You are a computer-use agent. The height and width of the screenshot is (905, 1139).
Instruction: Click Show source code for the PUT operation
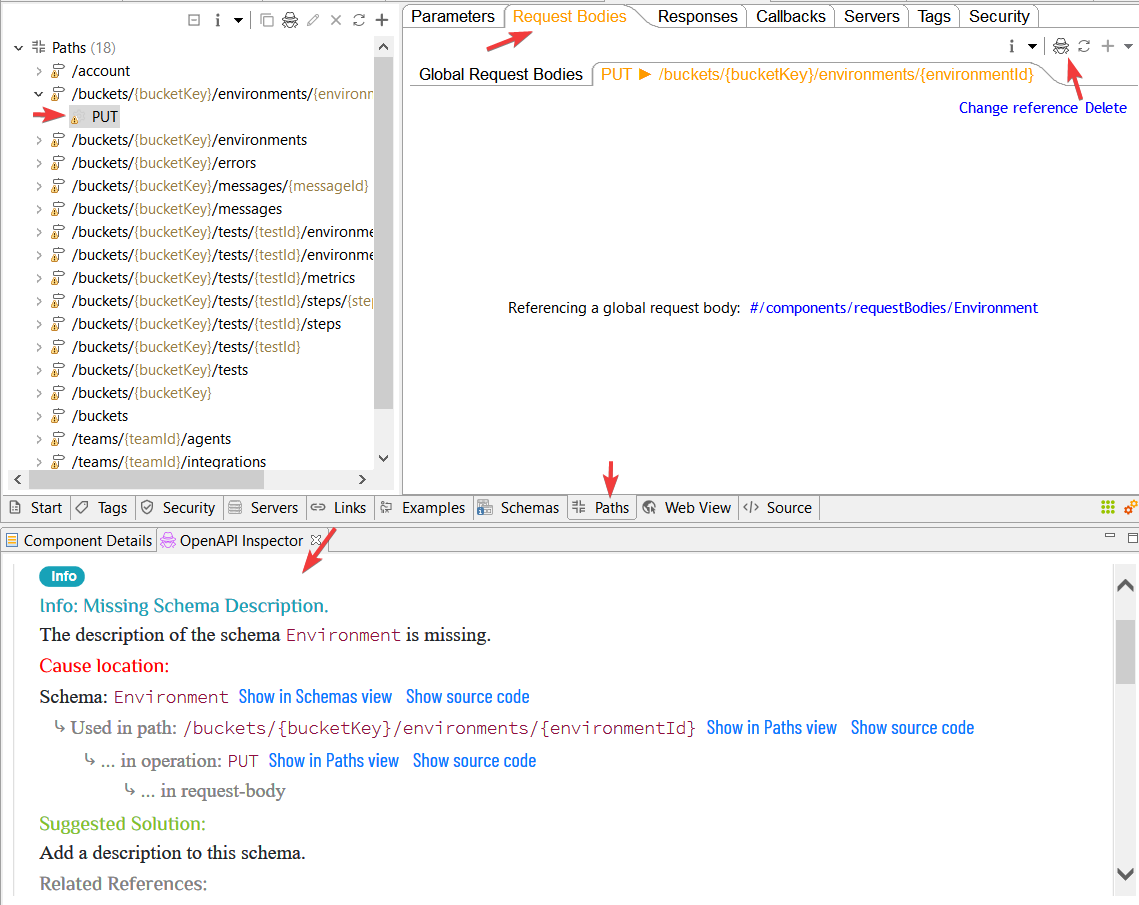click(474, 760)
